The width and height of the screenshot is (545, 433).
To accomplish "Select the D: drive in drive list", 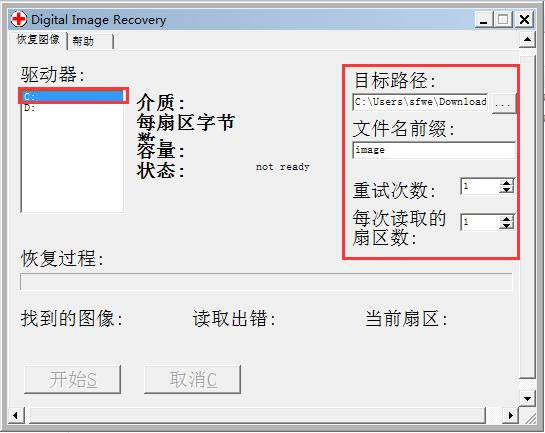I will (73, 108).
